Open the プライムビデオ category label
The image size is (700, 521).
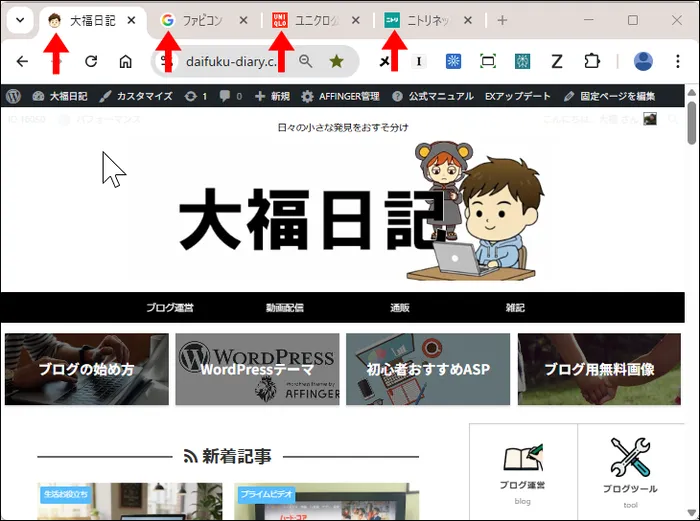(266, 494)
